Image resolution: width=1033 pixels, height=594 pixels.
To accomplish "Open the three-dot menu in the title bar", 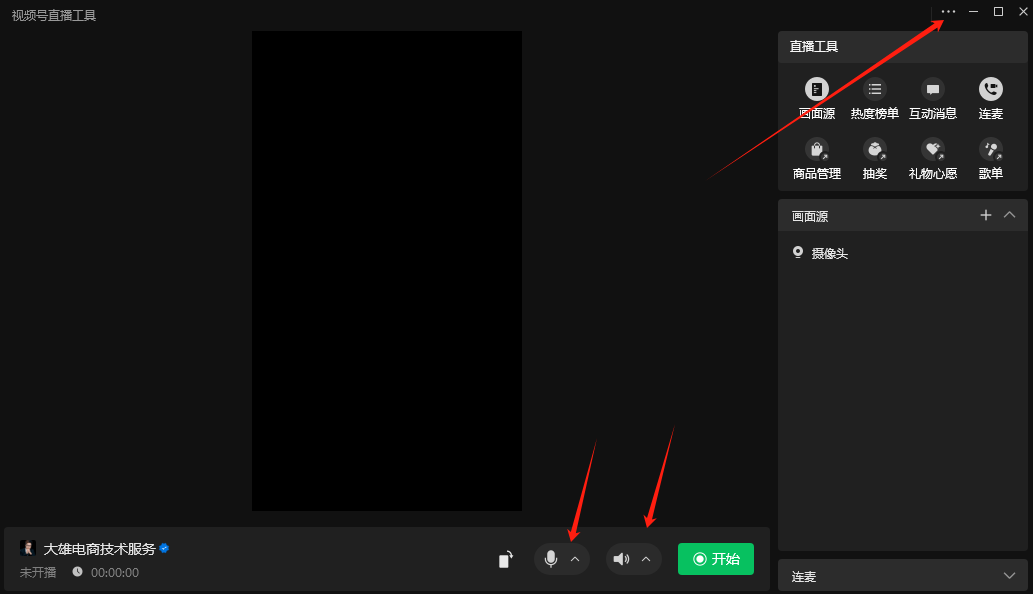I will click(x=947, y=12).
